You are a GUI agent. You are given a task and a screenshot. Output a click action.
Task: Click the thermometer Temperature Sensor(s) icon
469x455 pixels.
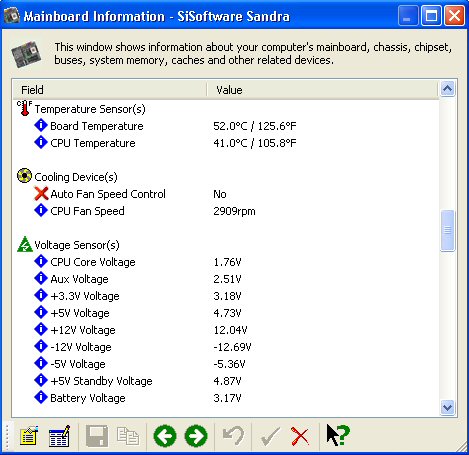24,108
